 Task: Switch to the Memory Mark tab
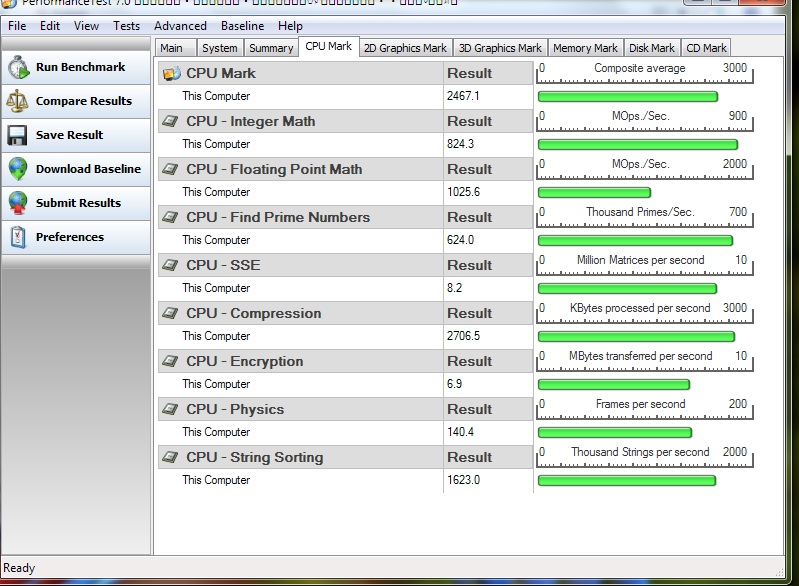click(585, 48)
